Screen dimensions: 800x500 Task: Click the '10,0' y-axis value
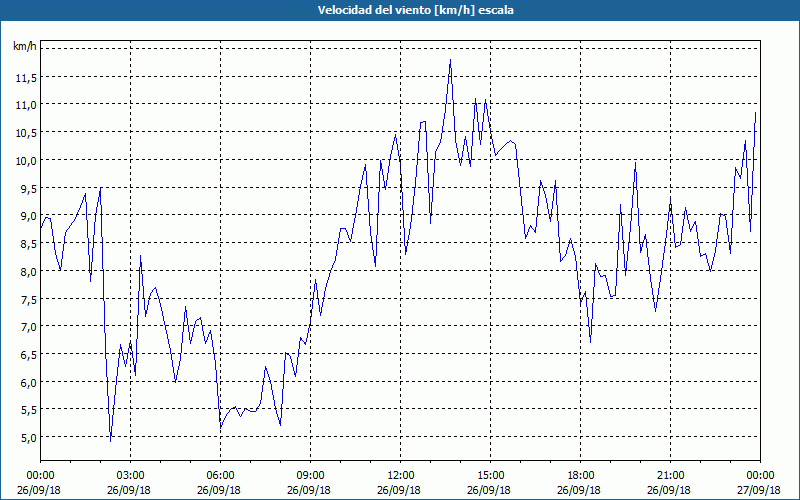26,161
